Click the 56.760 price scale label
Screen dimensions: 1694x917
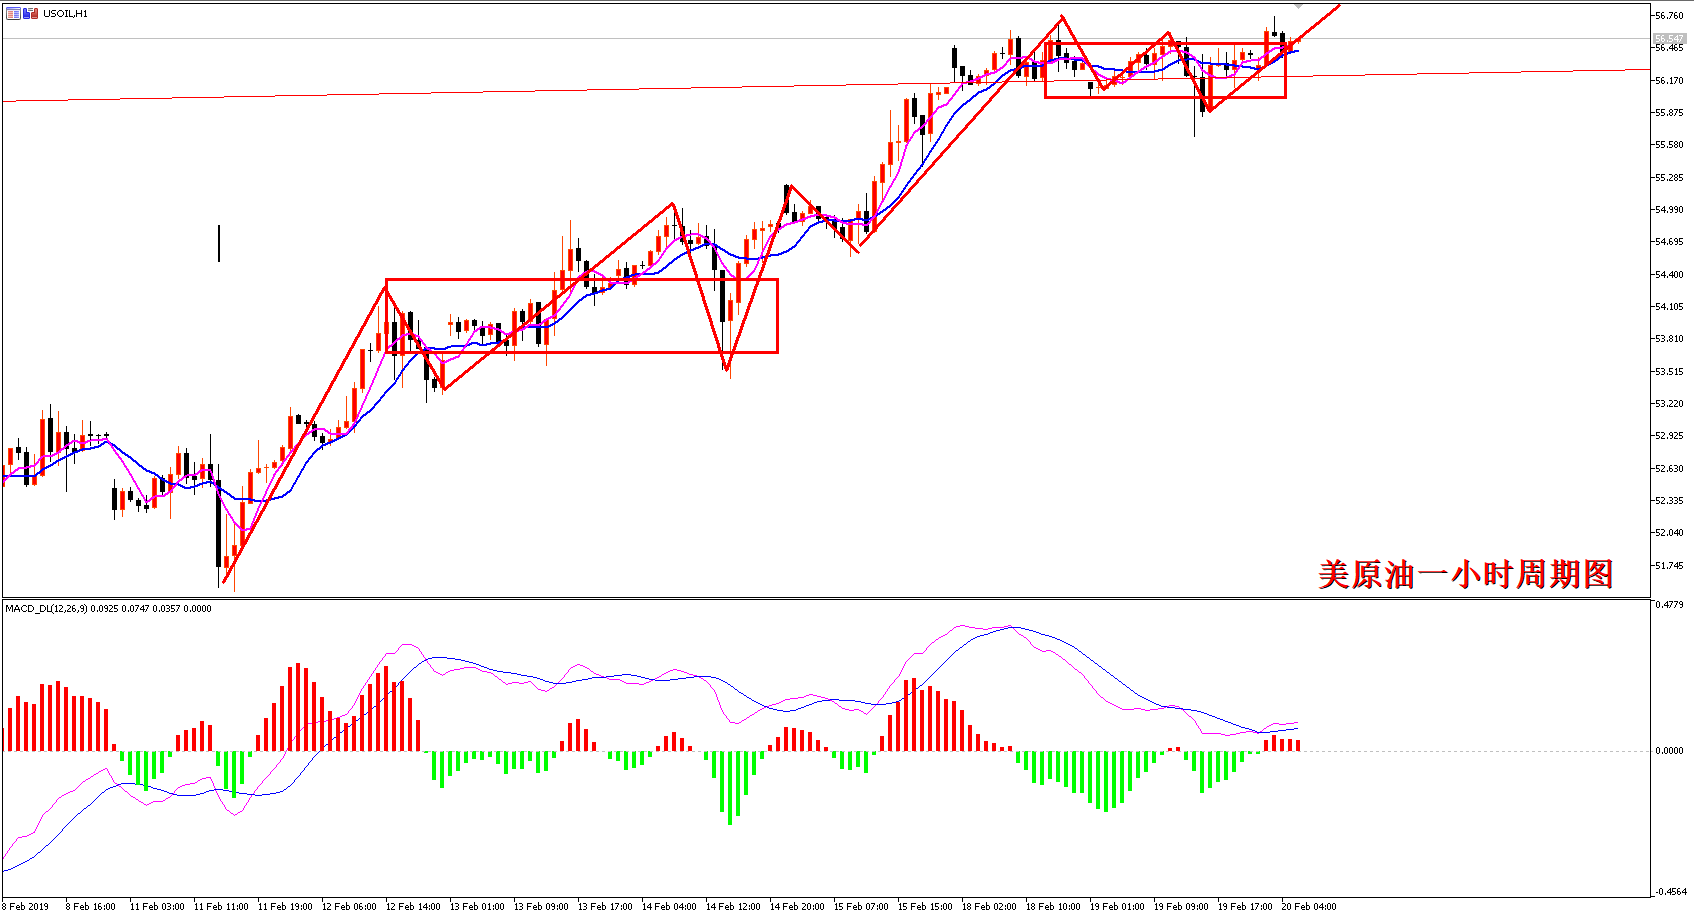click(1669, 15)
